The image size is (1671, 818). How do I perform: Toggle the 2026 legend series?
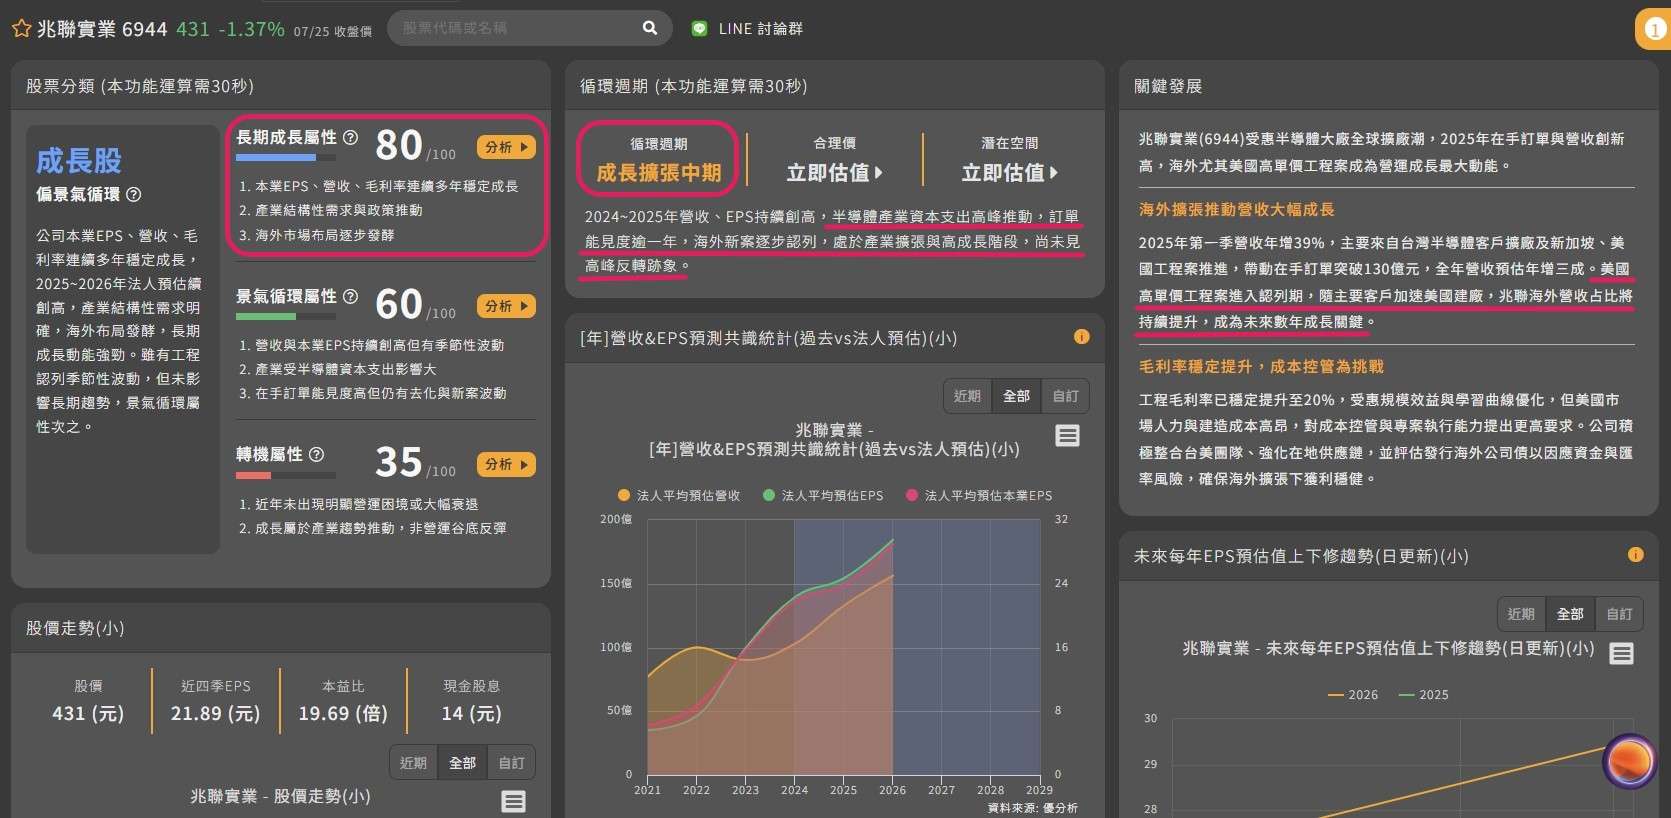(x=1352, y=695)
